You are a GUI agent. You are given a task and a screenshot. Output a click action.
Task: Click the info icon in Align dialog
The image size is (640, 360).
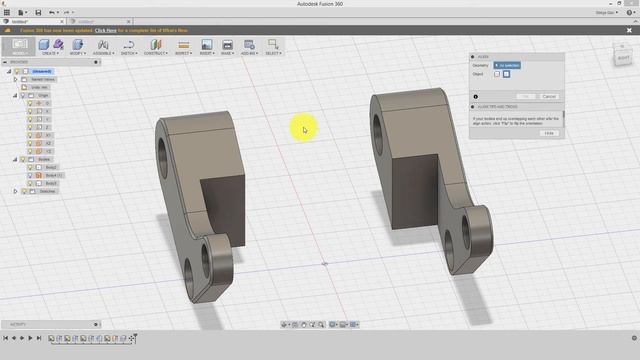tap(476, 97)
